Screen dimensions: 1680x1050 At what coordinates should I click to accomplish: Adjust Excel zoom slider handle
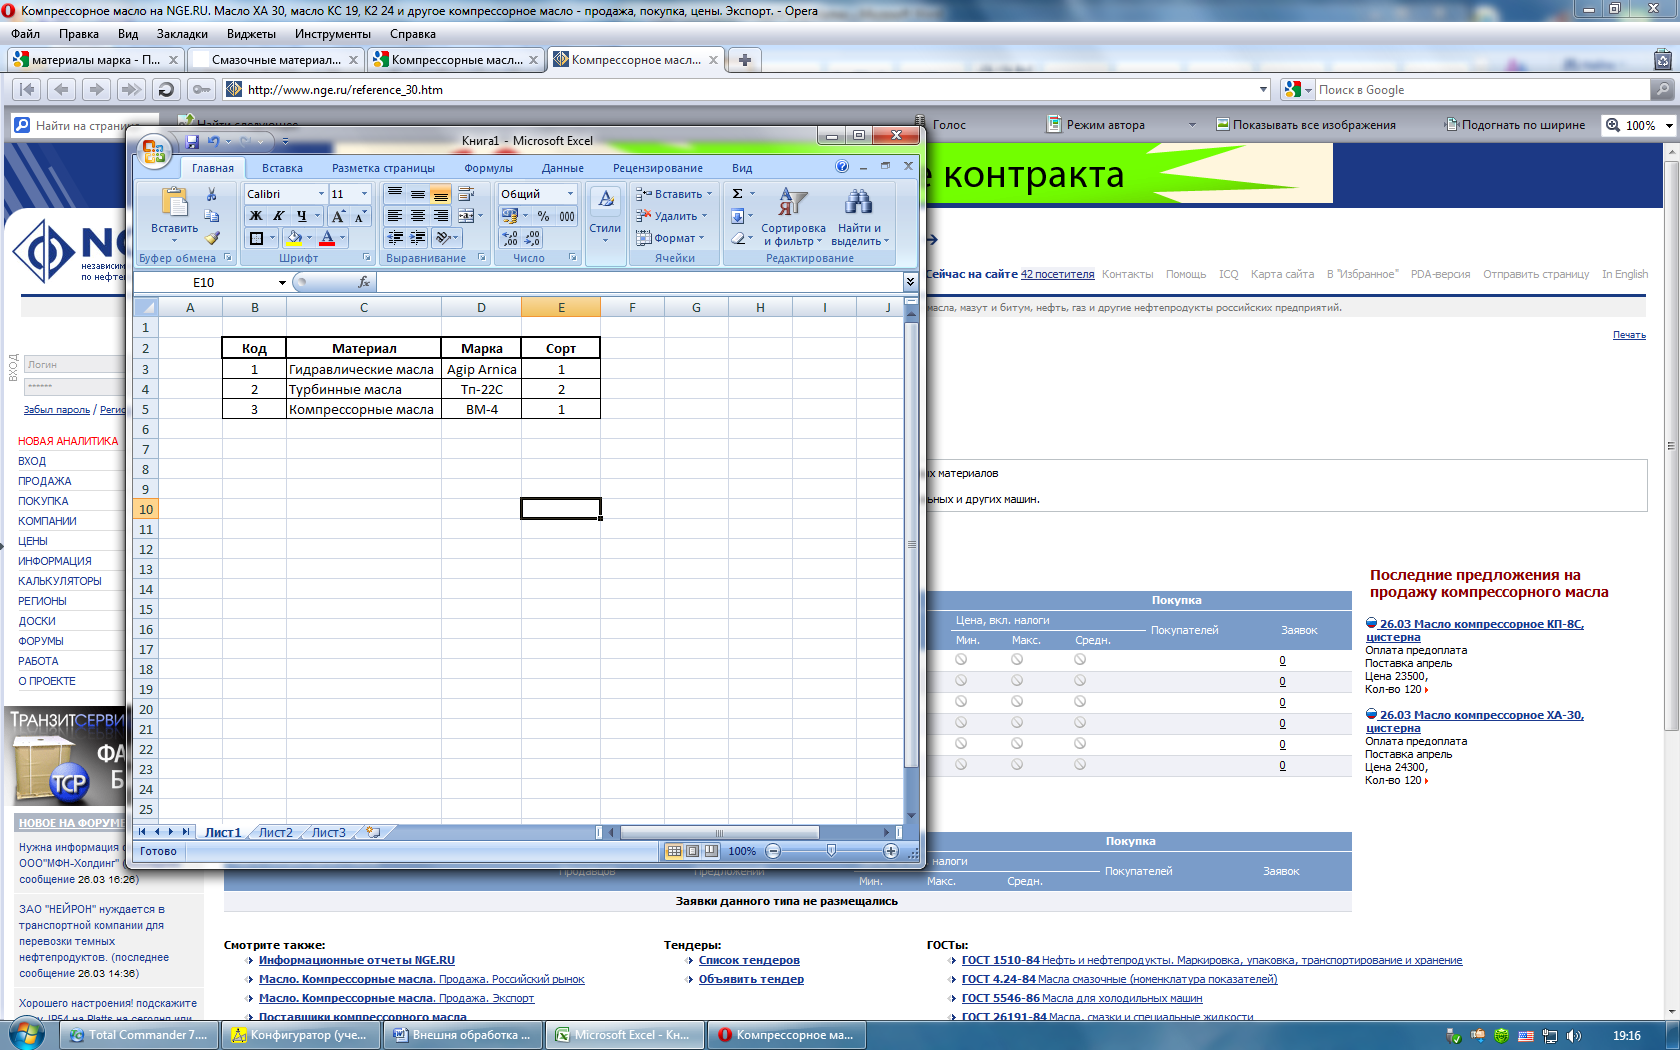831,851
